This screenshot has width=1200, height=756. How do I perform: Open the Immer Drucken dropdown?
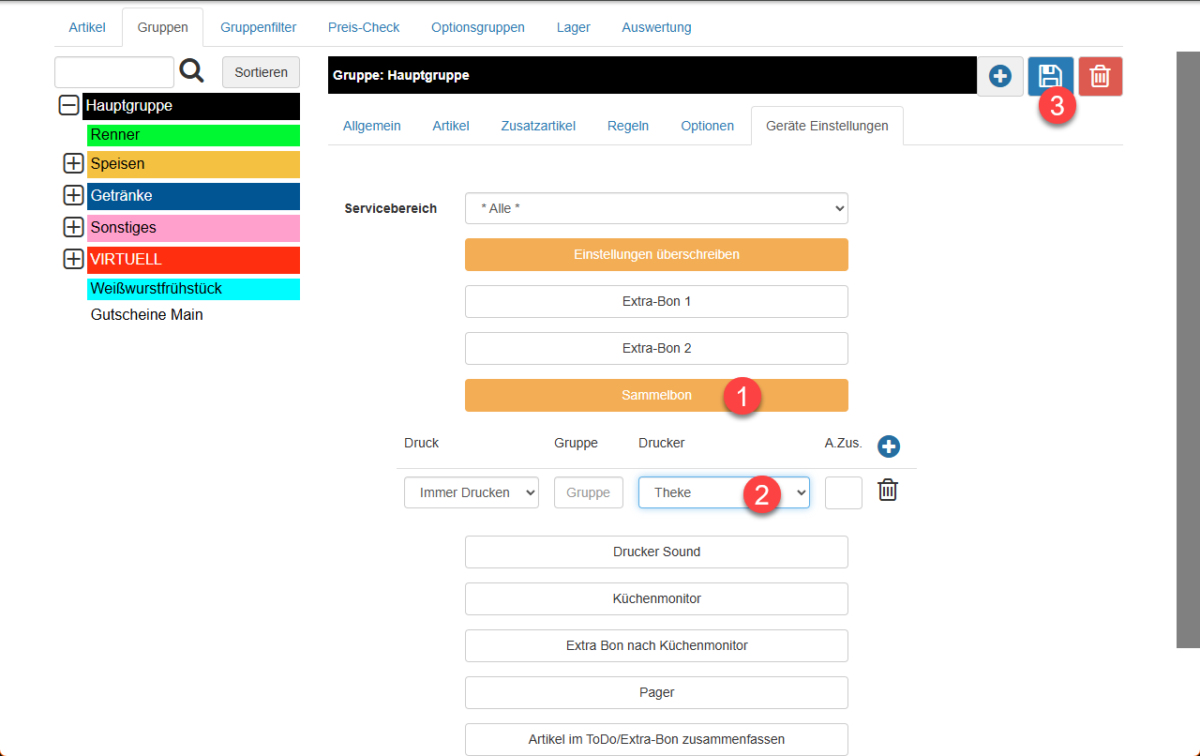pyautogui.click(x=471, y=492)
